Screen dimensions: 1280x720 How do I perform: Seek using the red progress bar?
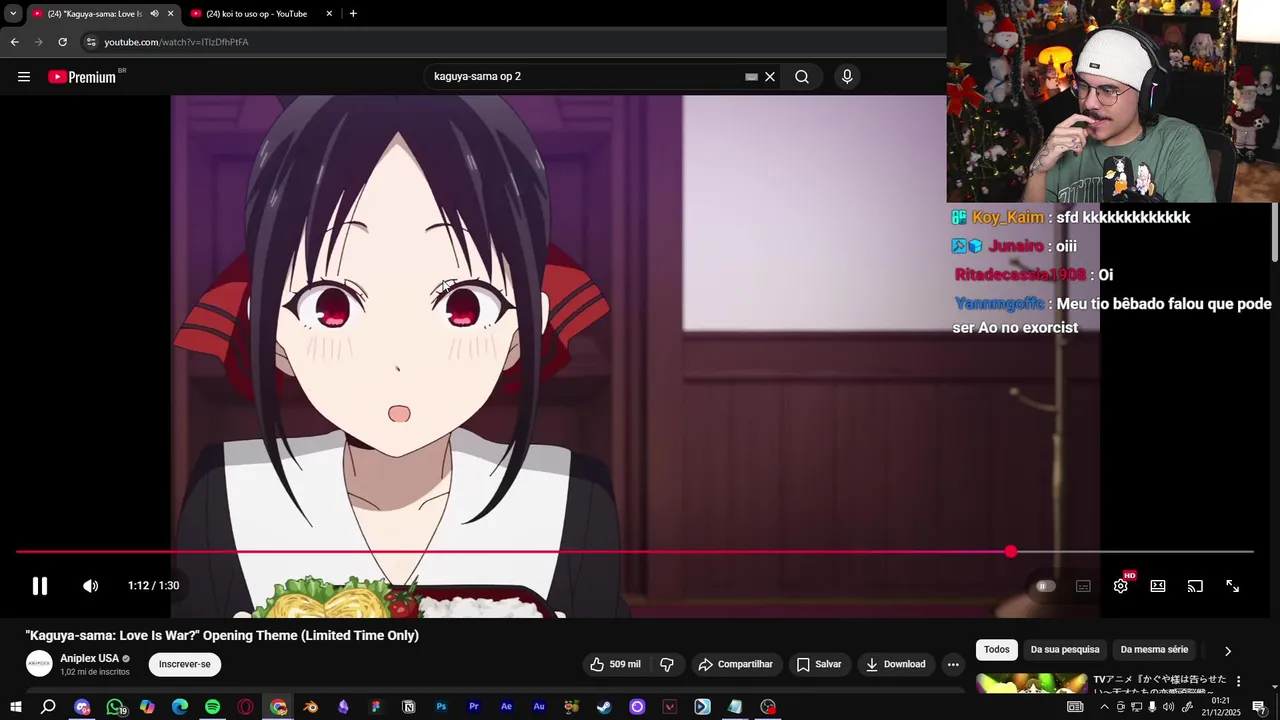pos(634,552)
